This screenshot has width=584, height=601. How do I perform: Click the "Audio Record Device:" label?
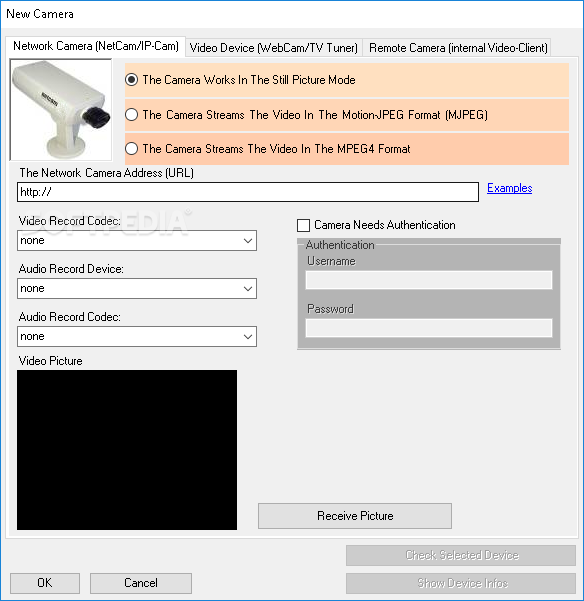click(x=71, y=269)
